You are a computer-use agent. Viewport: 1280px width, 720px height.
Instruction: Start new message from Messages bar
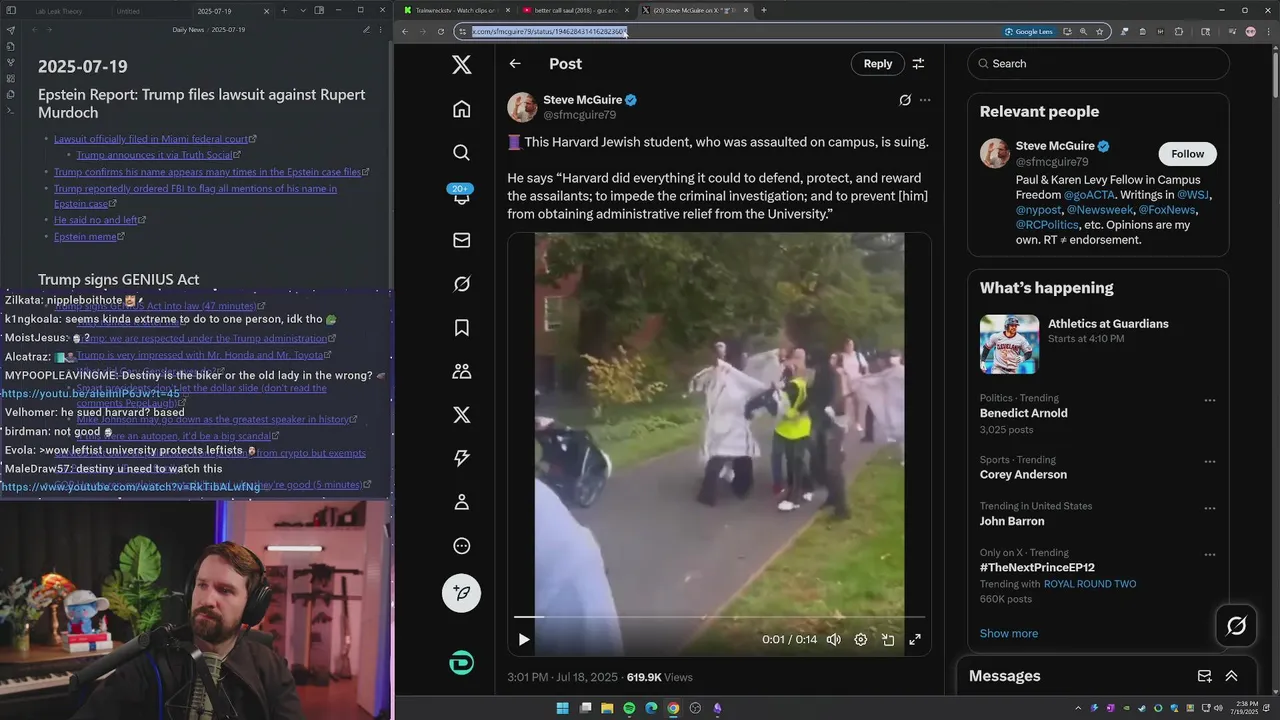coord(1204,677)
